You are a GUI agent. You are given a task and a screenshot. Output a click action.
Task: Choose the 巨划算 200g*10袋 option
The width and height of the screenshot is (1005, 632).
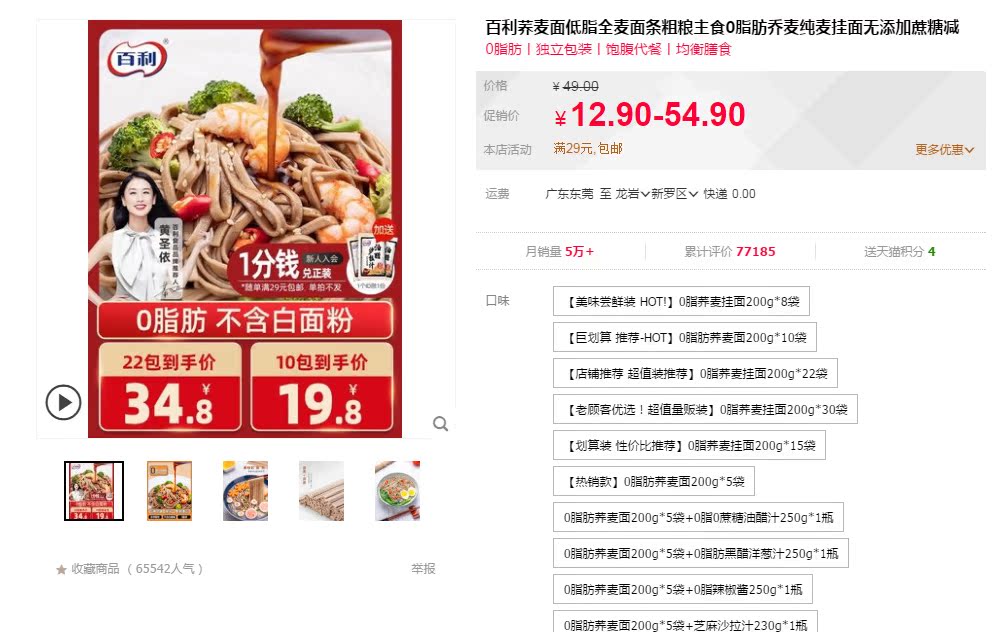pos(685,337)
